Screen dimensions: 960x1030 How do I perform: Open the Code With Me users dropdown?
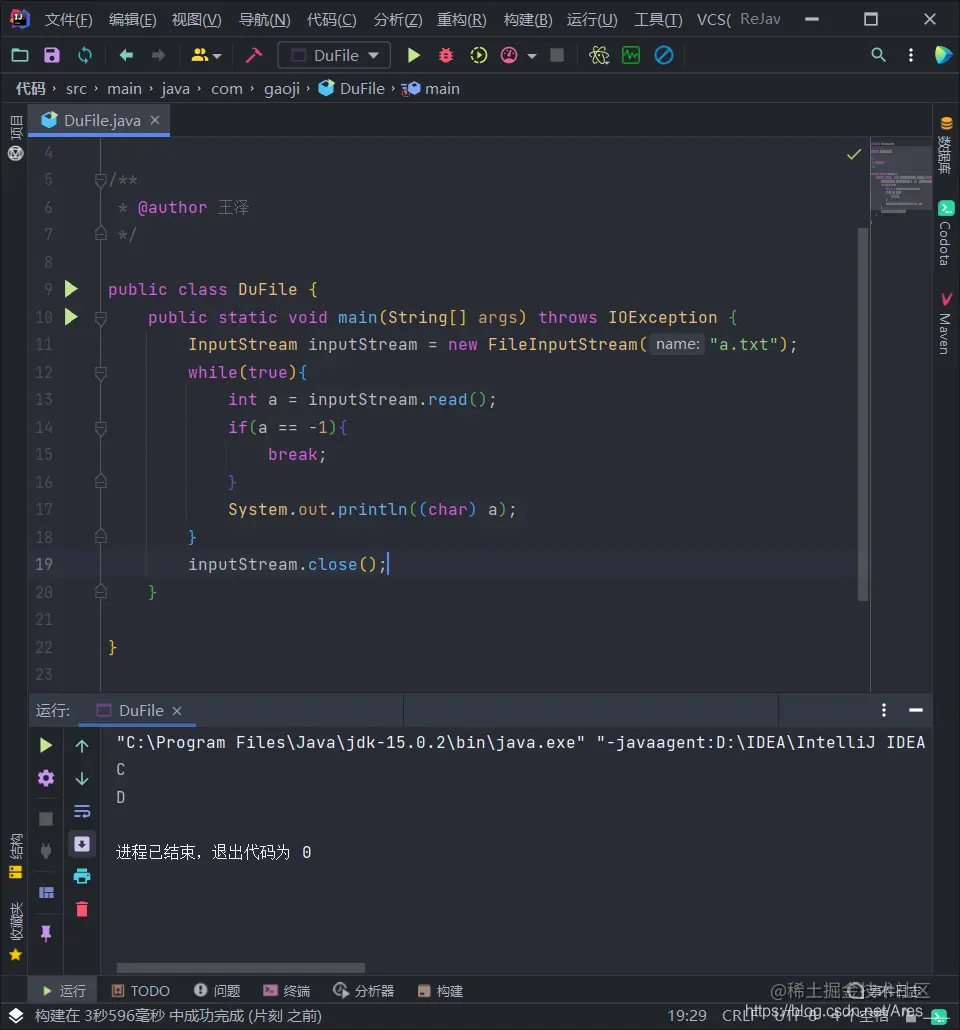[x=206, y=55]
